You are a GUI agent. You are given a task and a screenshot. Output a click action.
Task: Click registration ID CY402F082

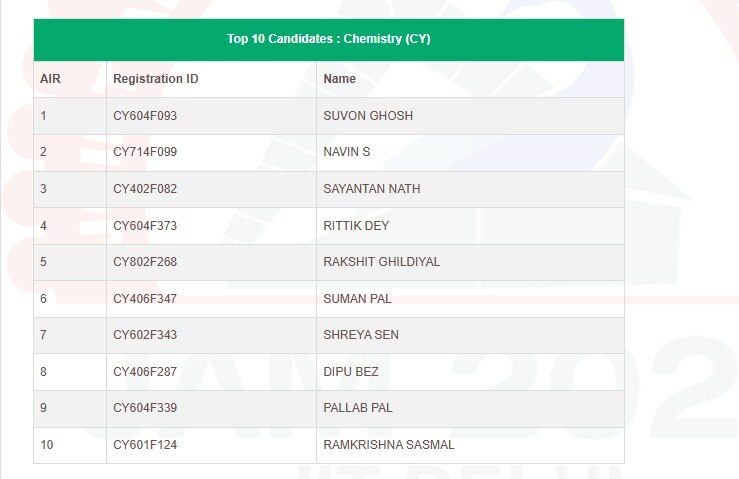145,189
